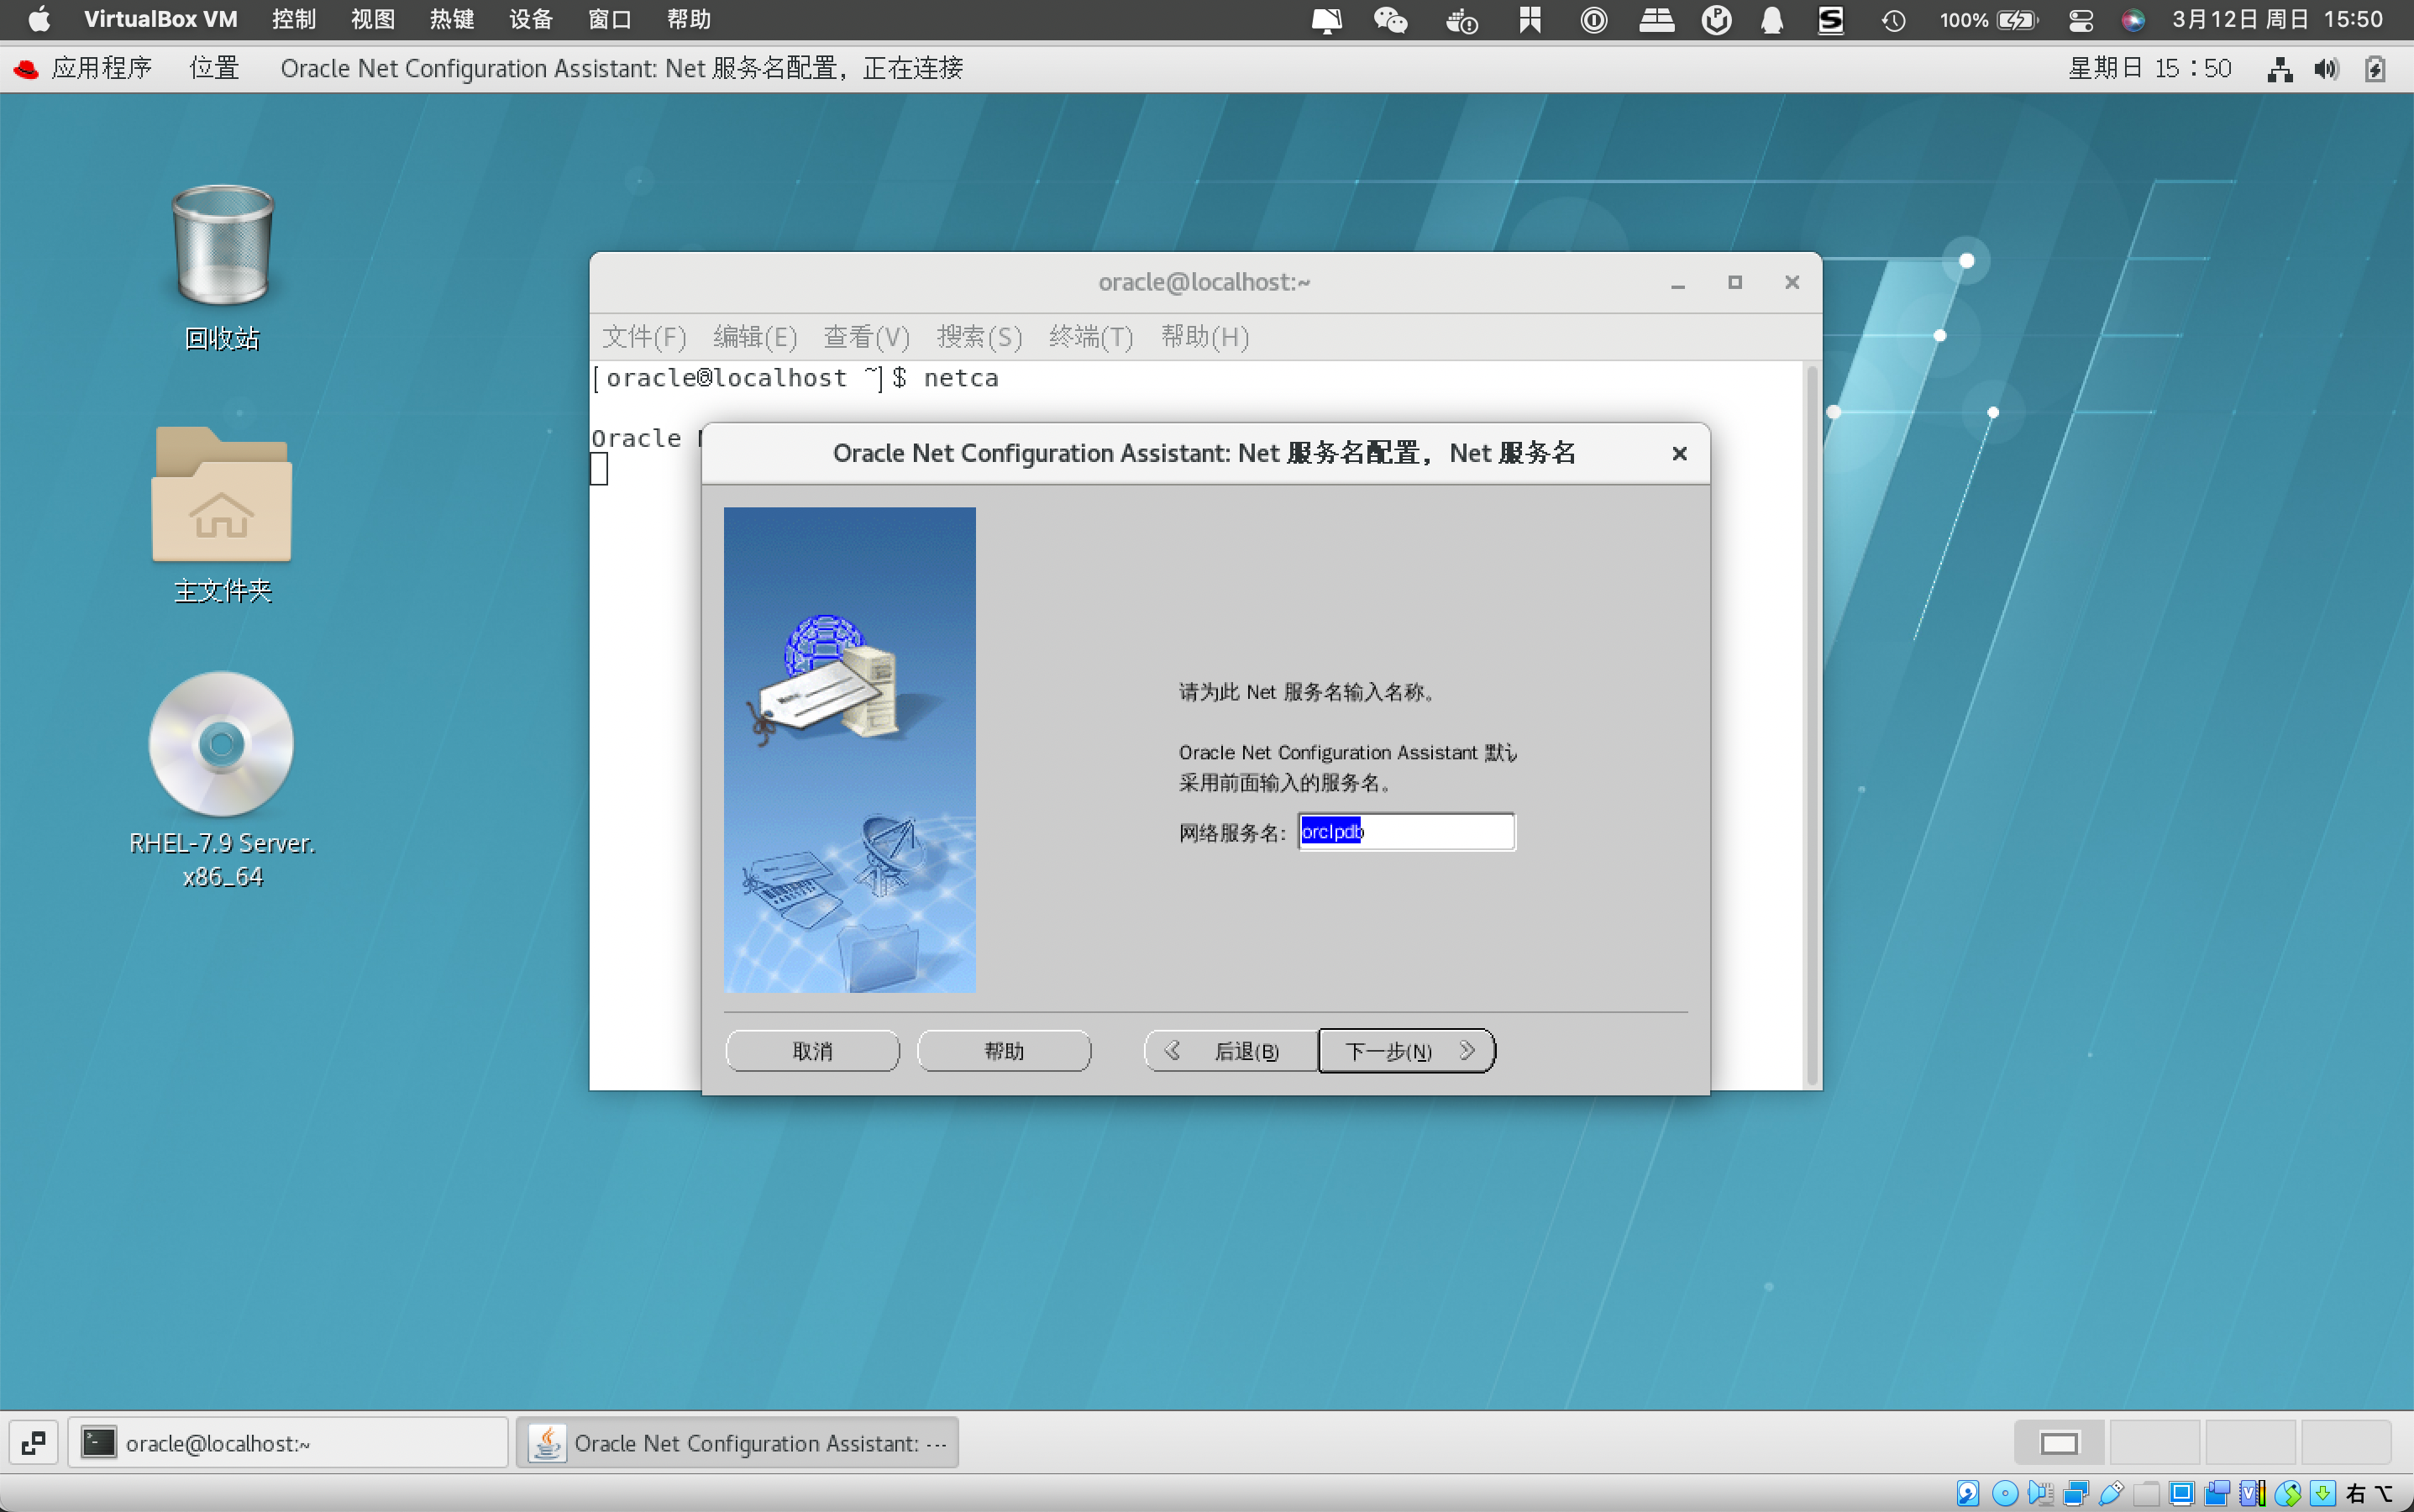Click VirtualBox audio indicator icon
This screenshot has width=2414, height=1512.
tap(2040, 1494)
